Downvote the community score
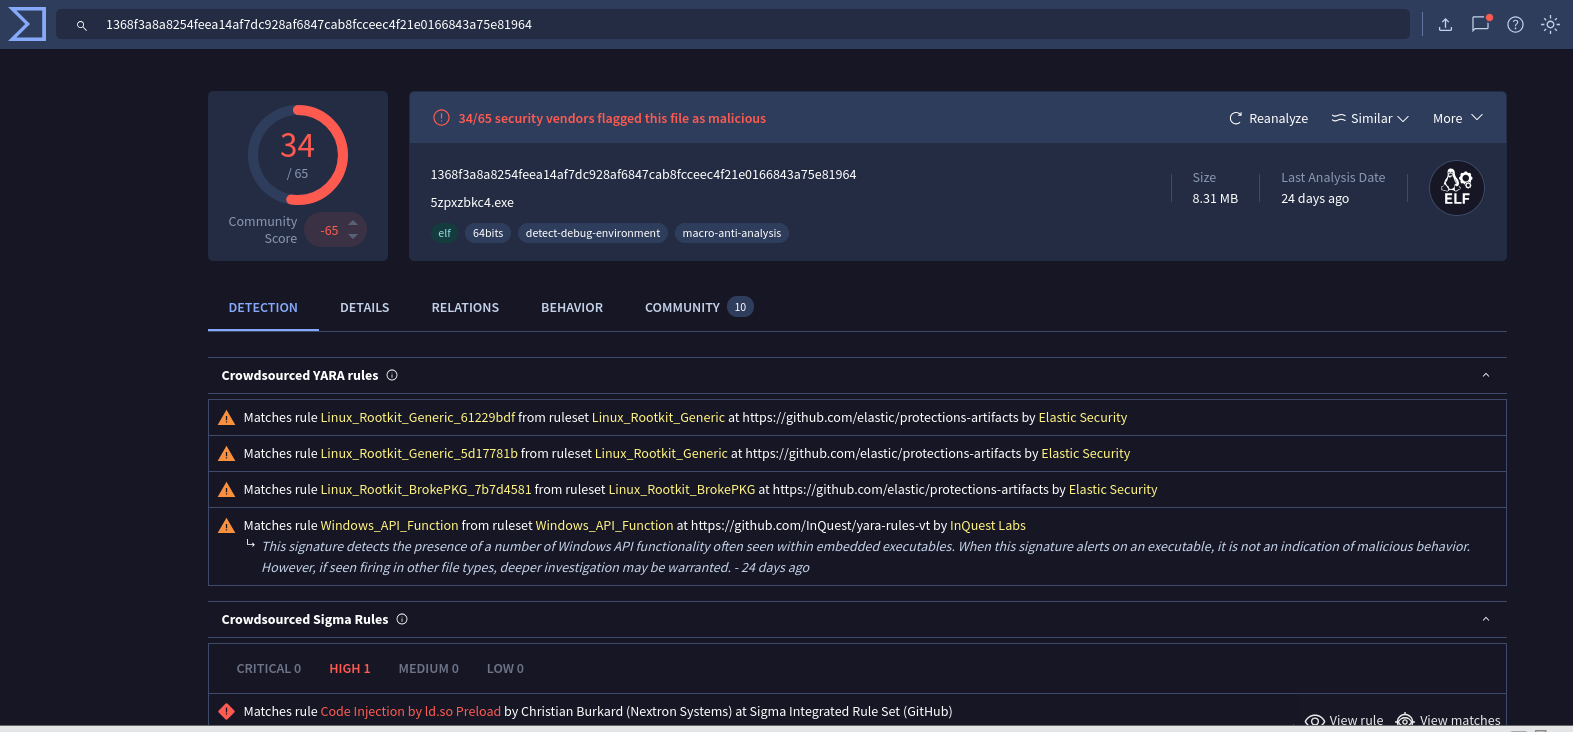 [353, 237]
